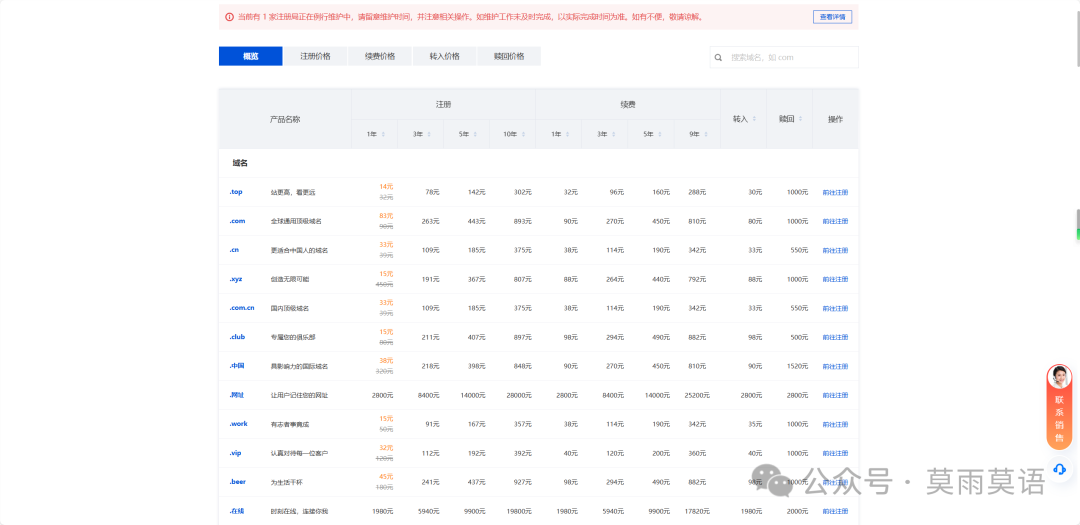Sort by the 续费 9年 column arrows
The image size is (1080, 525).
coord(707,134)
